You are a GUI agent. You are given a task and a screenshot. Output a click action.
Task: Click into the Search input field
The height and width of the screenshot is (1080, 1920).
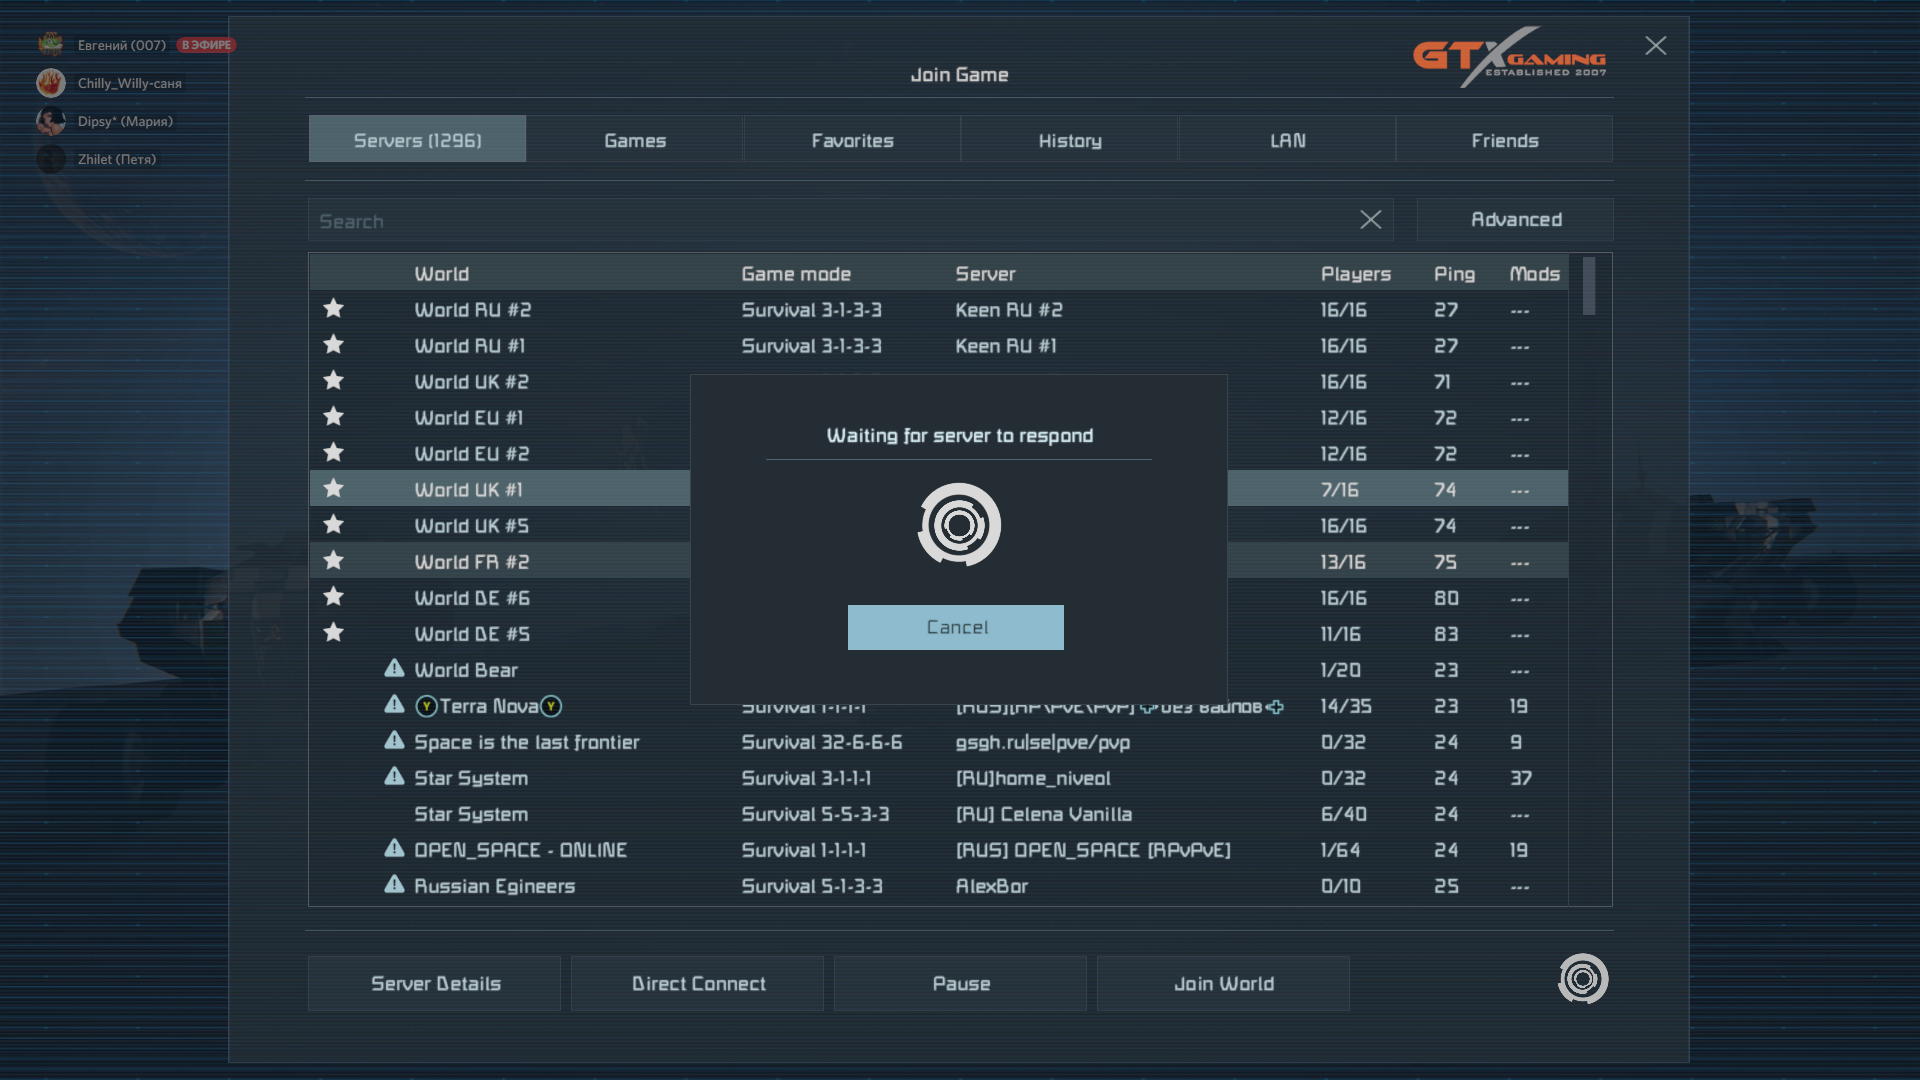830,221
